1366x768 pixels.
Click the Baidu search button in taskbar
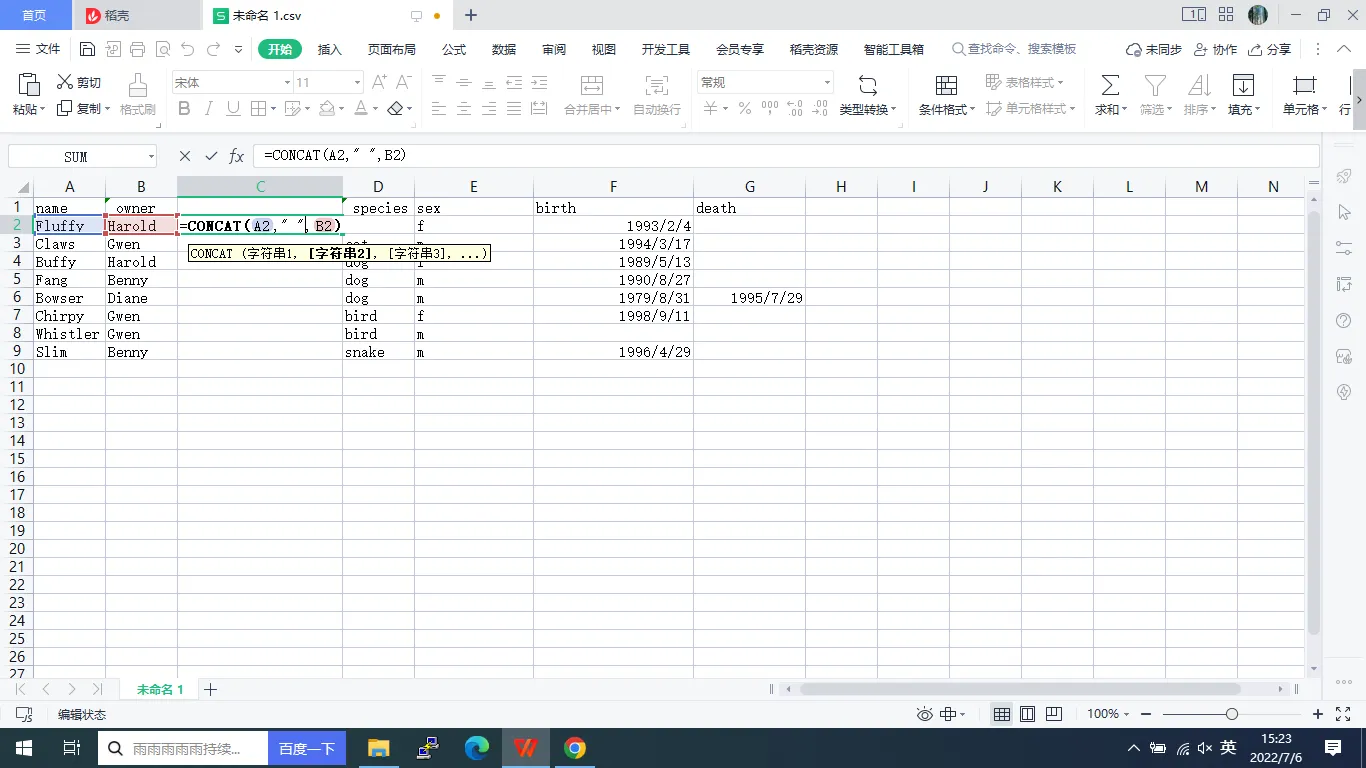(x=306, y=748)
